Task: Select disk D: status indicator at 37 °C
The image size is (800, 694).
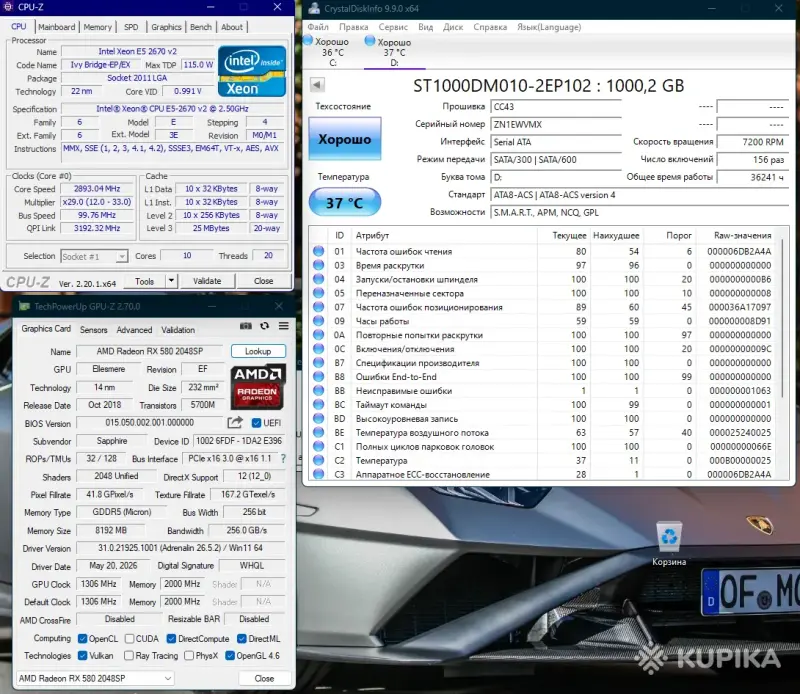Action: click(x=370, y=41)
